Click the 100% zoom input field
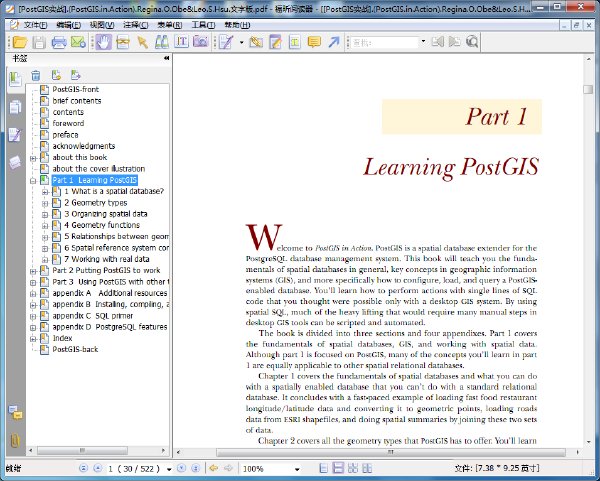Screen dimensions: 600x481 point(267,469)
